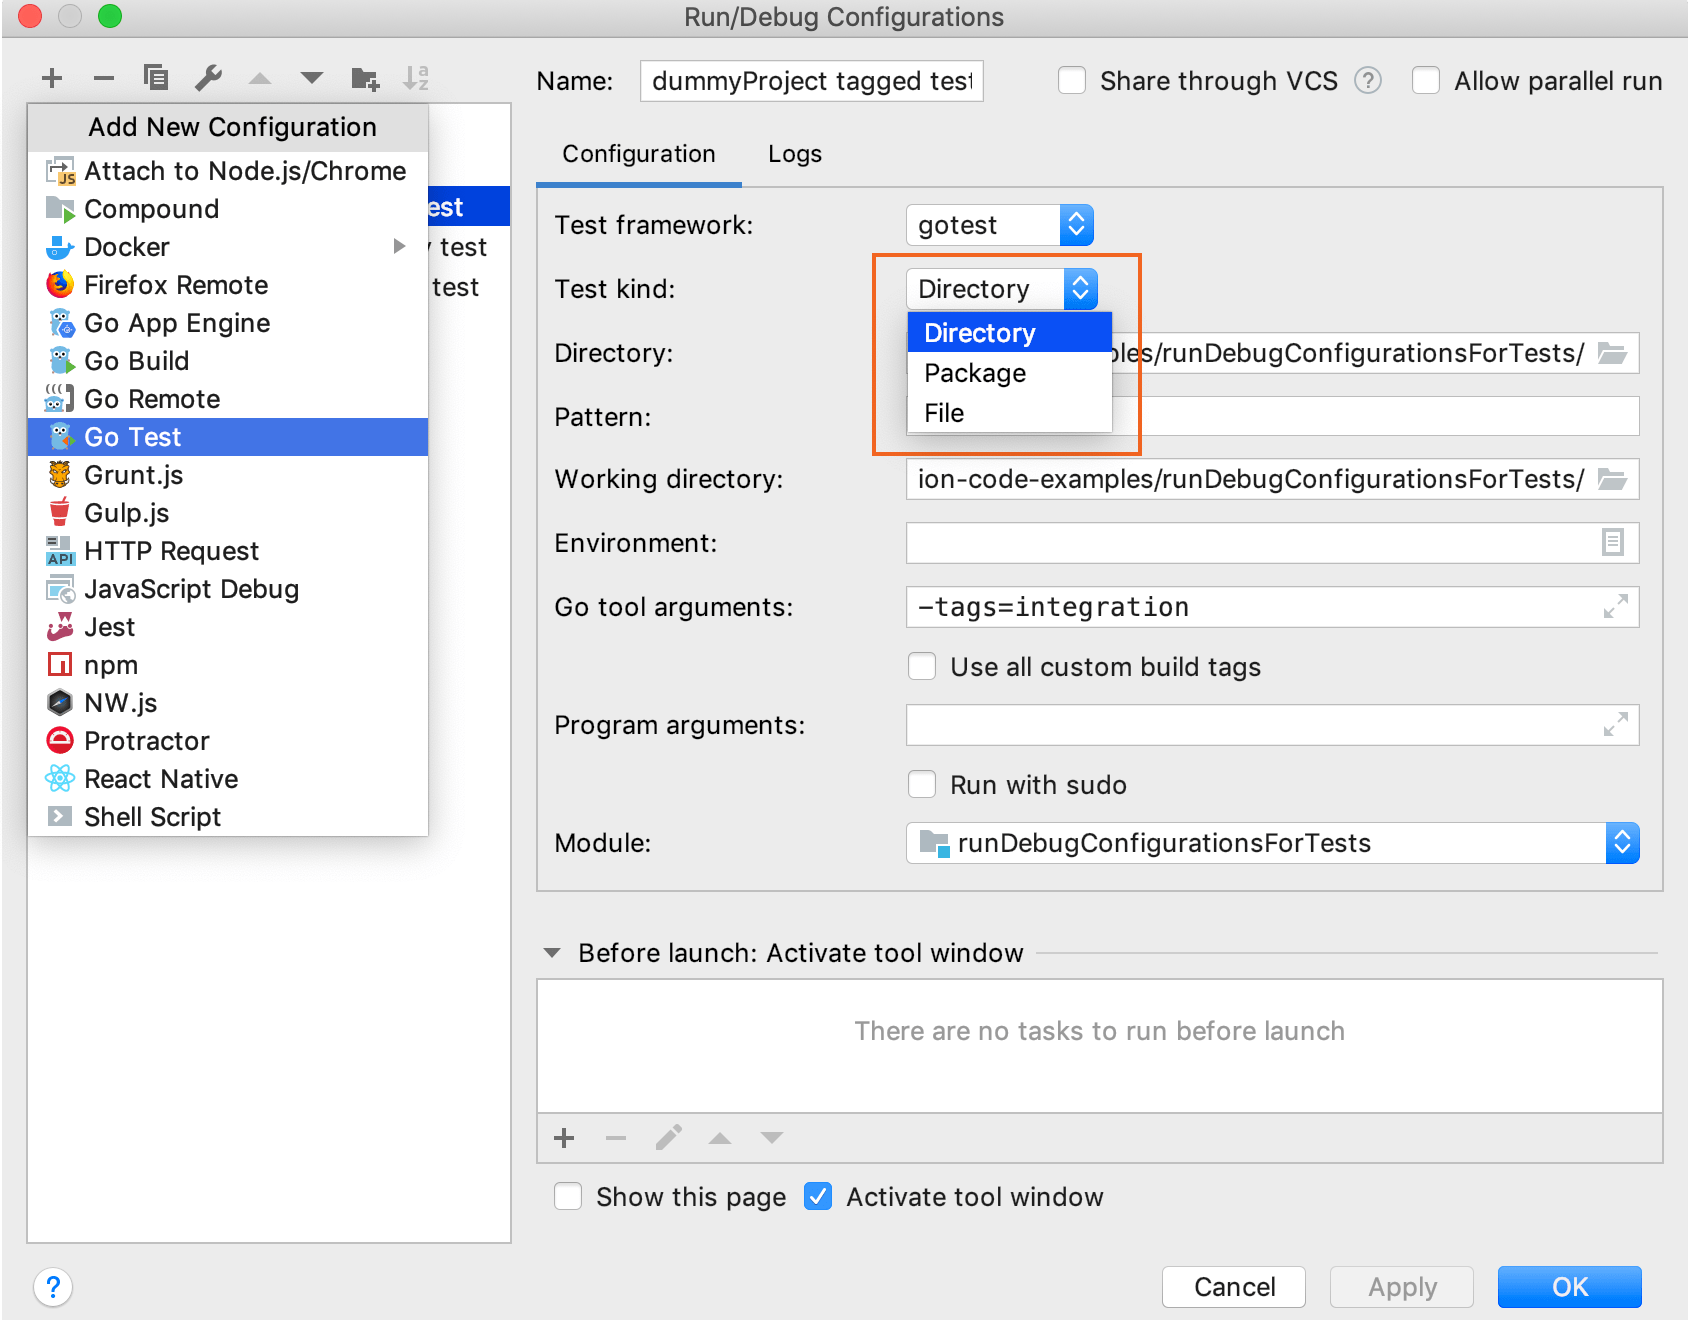Pick File in the Test kind list
The height and width of the screenshot is (1320, 1688).
(x=1010, y=413)
